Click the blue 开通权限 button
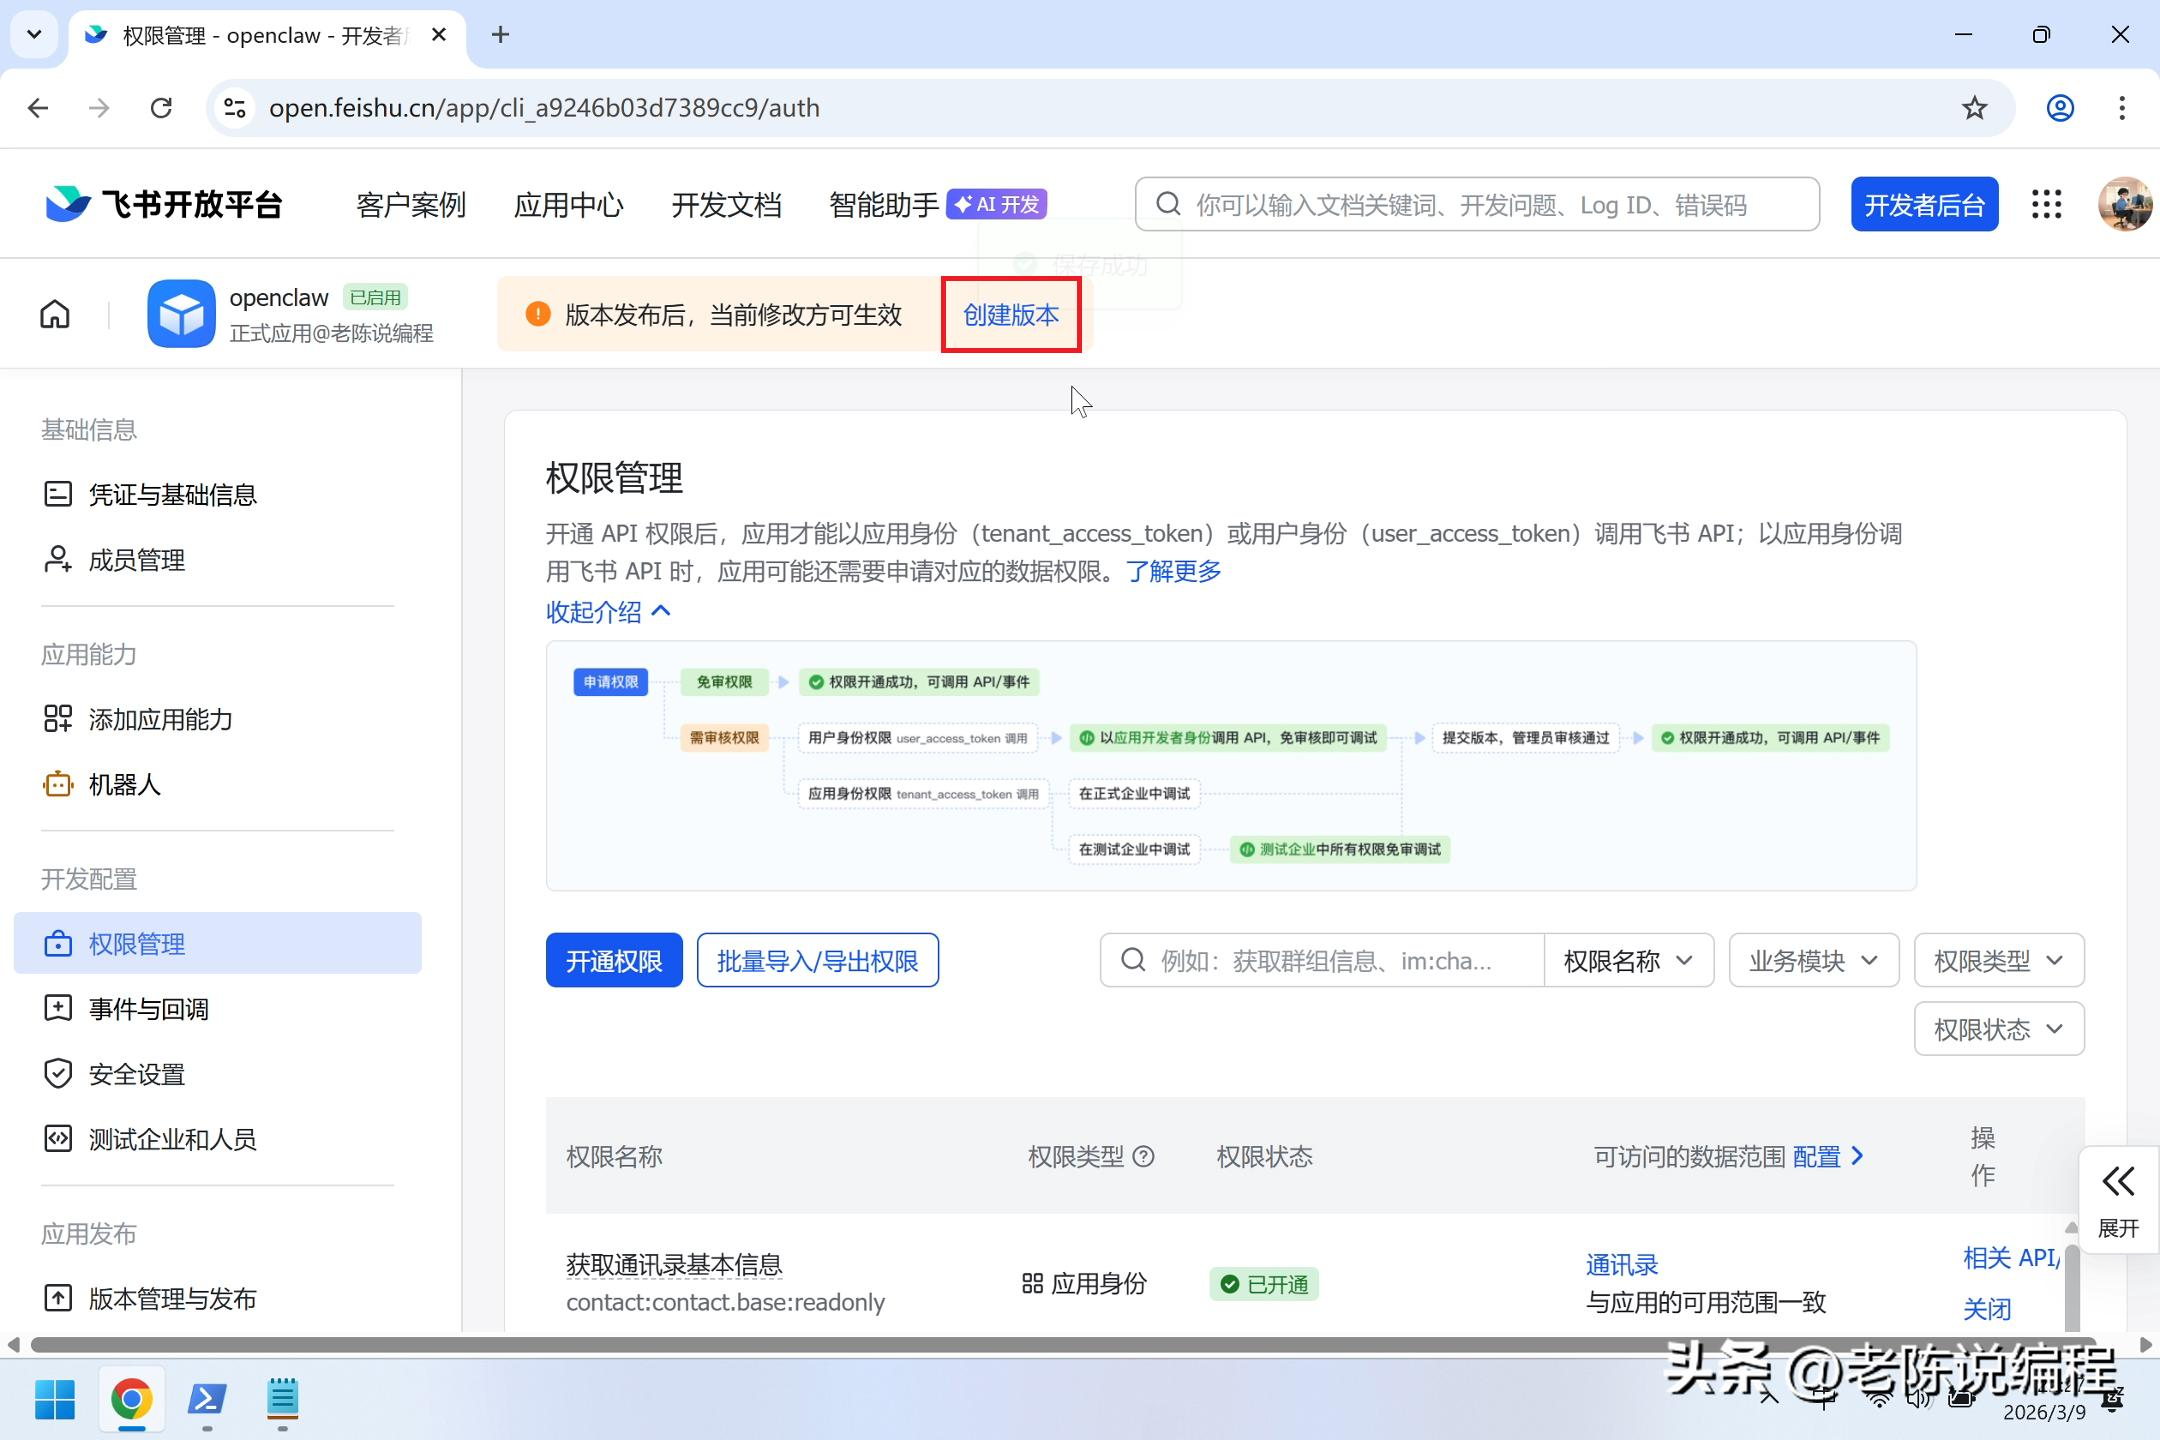This screenshot has height=1440, width=2160. point(614,961)
